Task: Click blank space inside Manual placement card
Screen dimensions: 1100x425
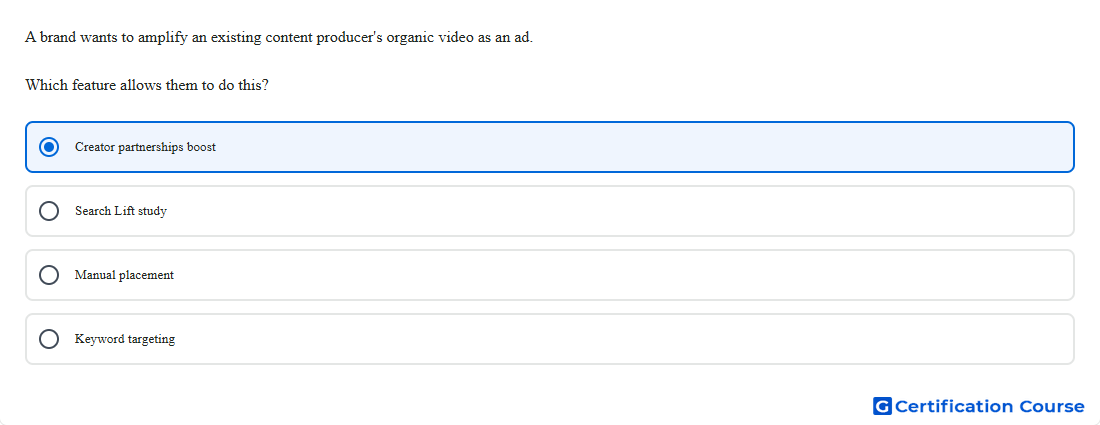Action: point(631,275)
